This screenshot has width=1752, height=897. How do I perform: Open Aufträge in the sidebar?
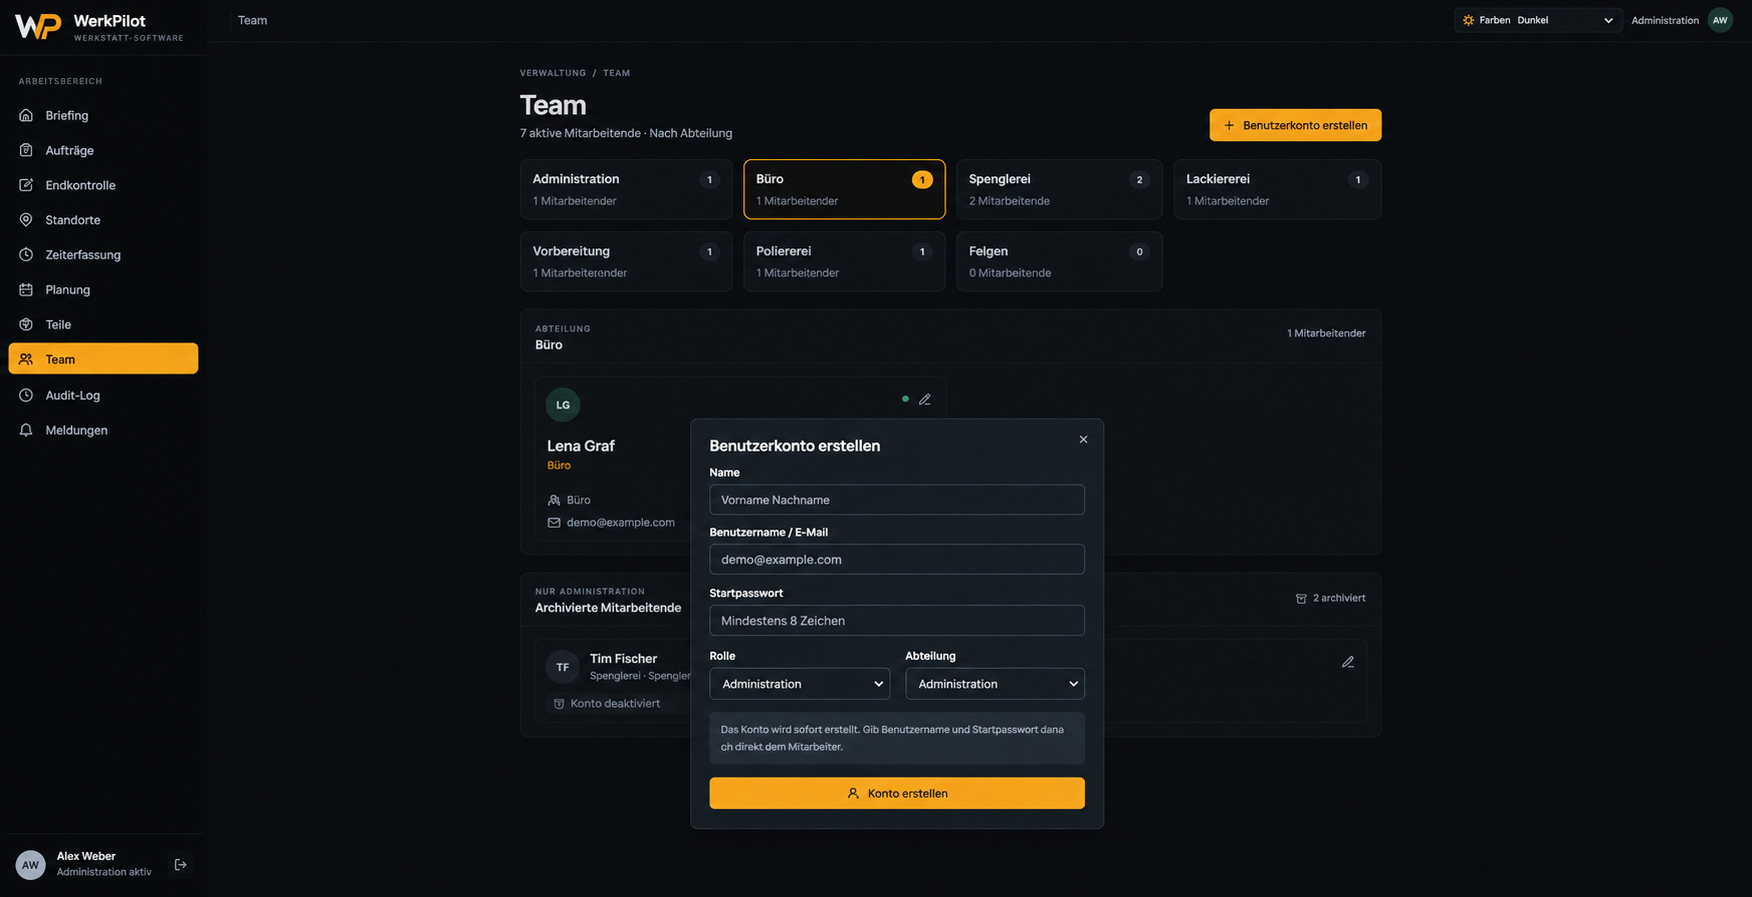click(103, 150)
